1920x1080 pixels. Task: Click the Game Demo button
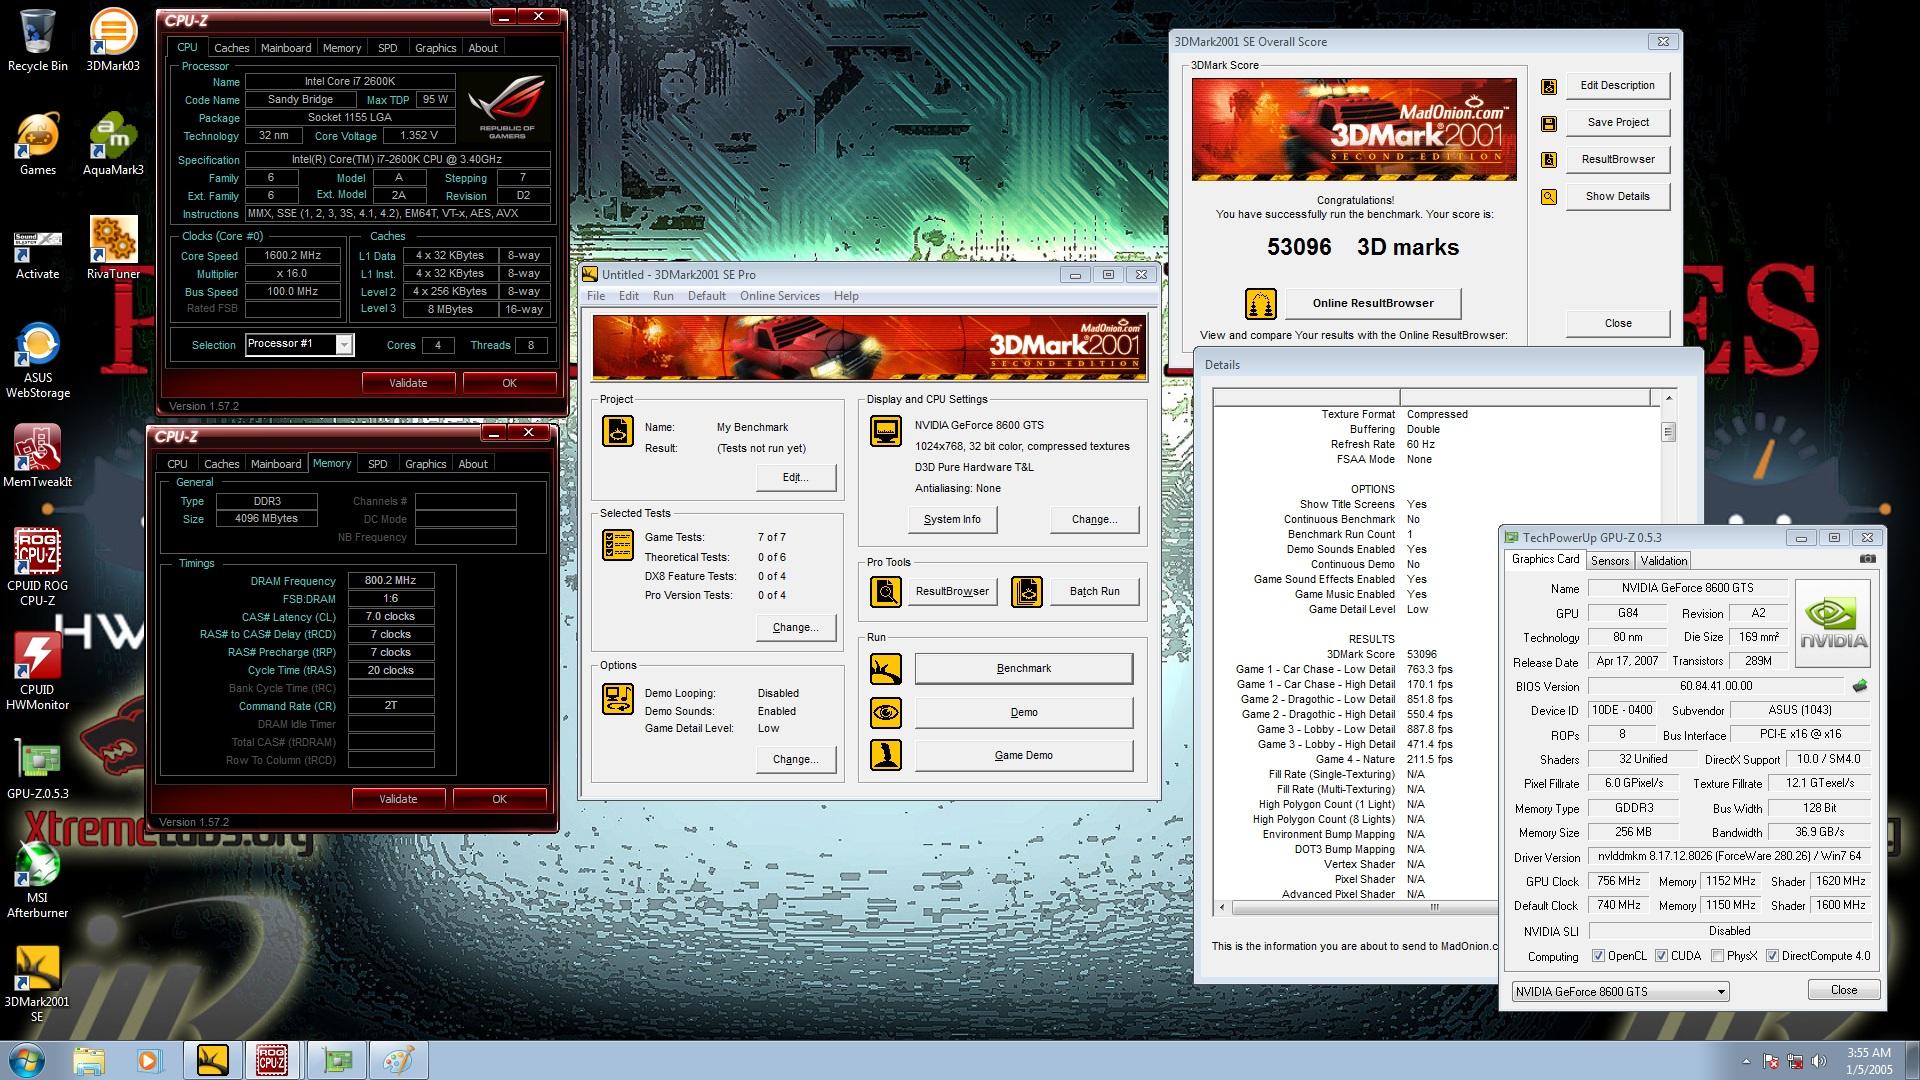(1024, 756)
